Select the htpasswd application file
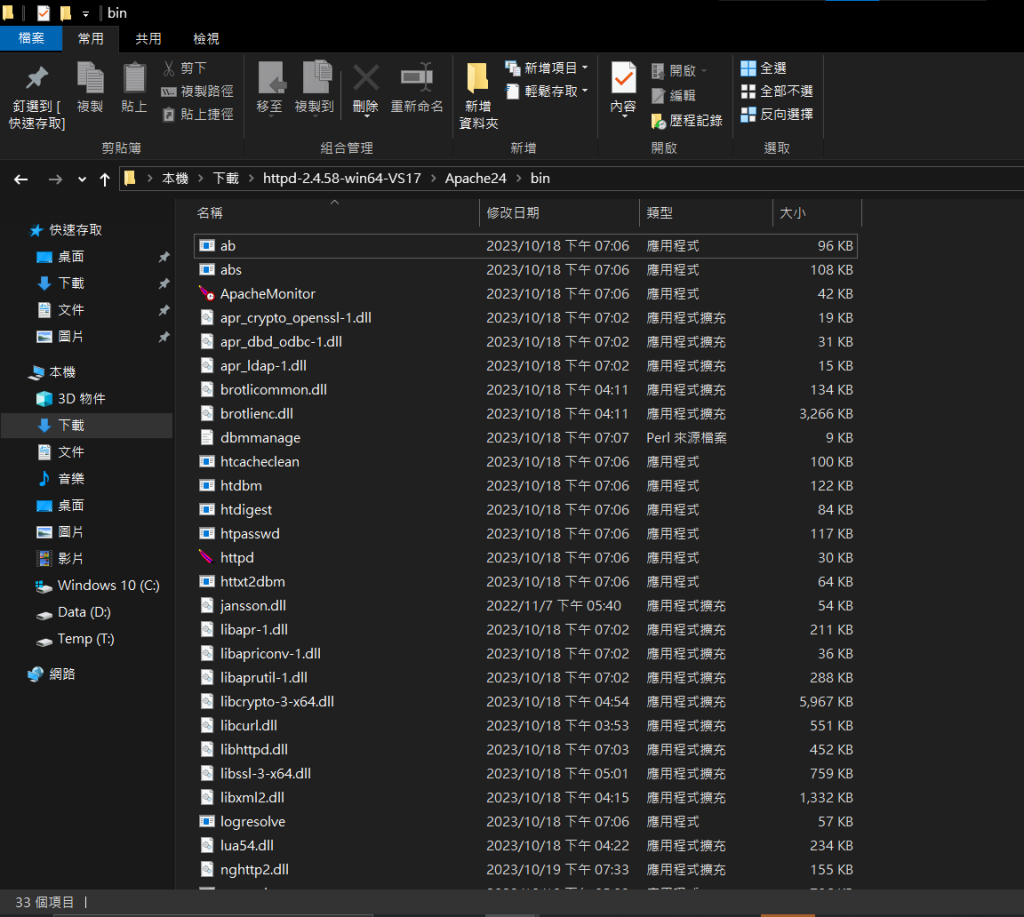Screen dimensions: 1024x917 526,534
